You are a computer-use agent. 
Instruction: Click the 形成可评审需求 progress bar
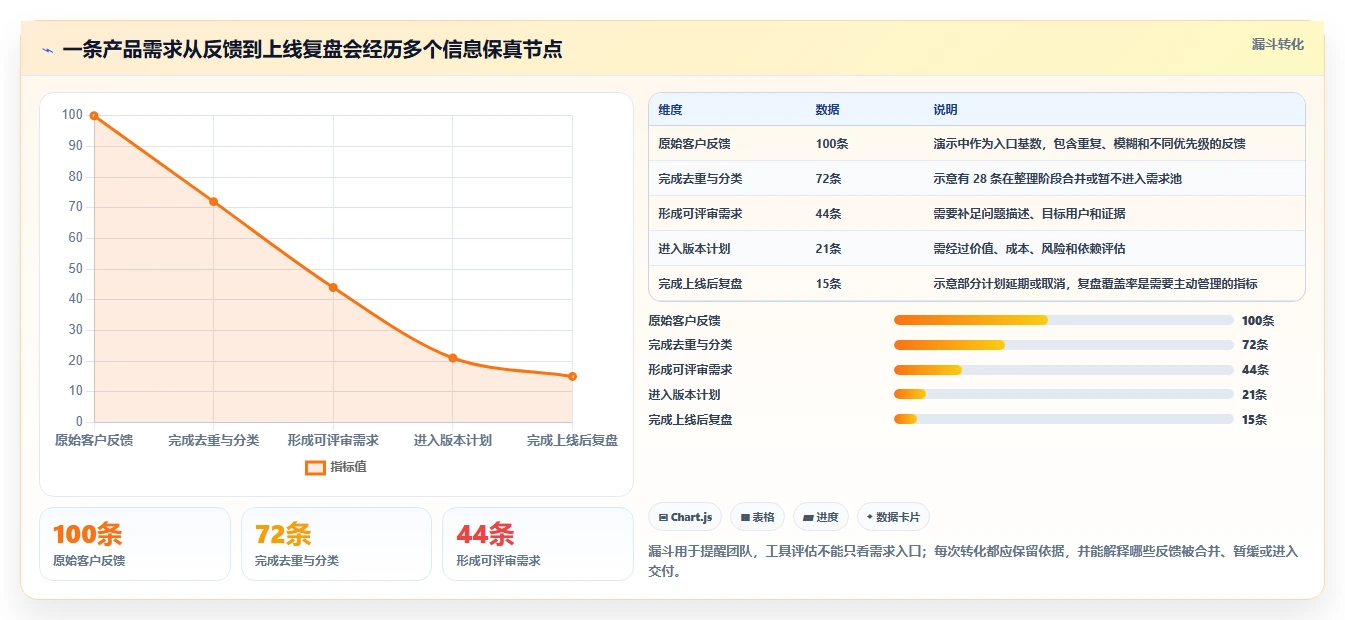coord(1063,370)
